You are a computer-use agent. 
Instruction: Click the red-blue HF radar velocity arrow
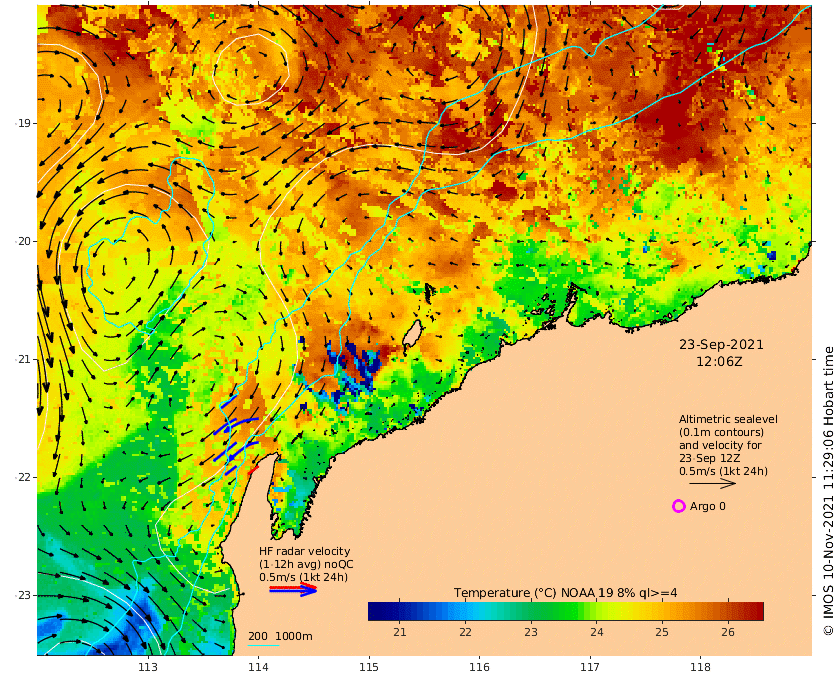pos(293,589)
